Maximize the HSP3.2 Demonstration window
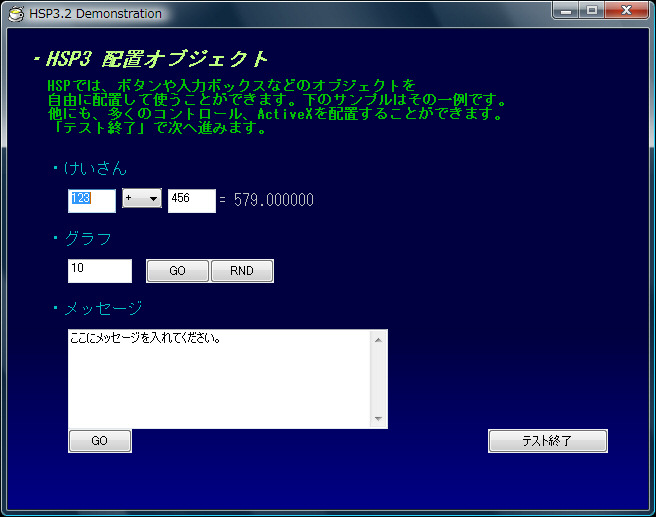Image resolution: width=656 pixels, height=517 pixels. pyautogui.click(x=591, y=10)
